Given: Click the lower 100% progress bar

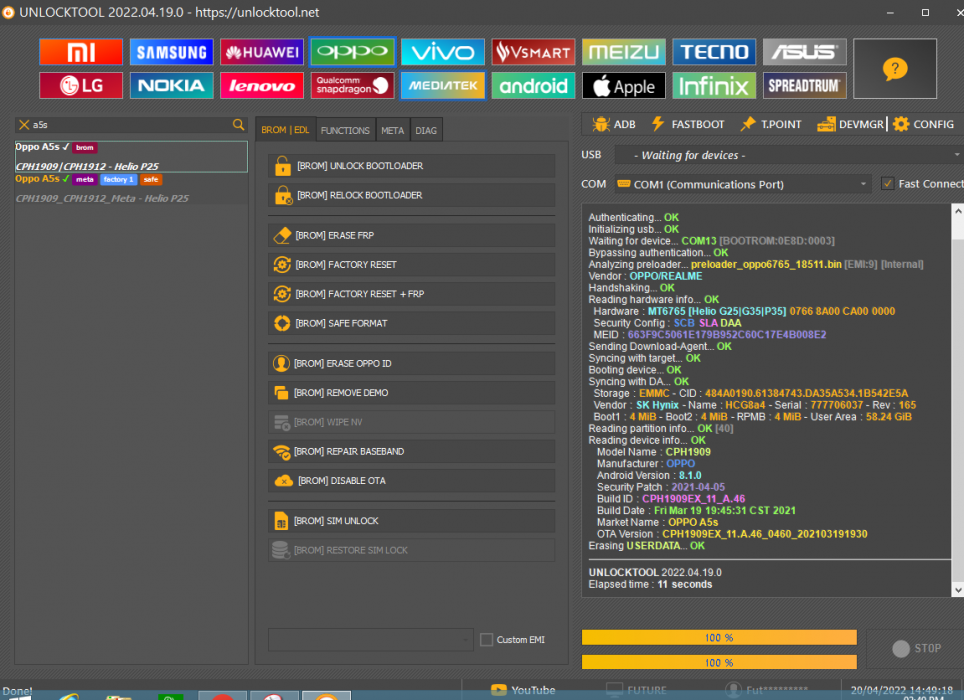Looking at the screenshot, I should tap(719, 663).
